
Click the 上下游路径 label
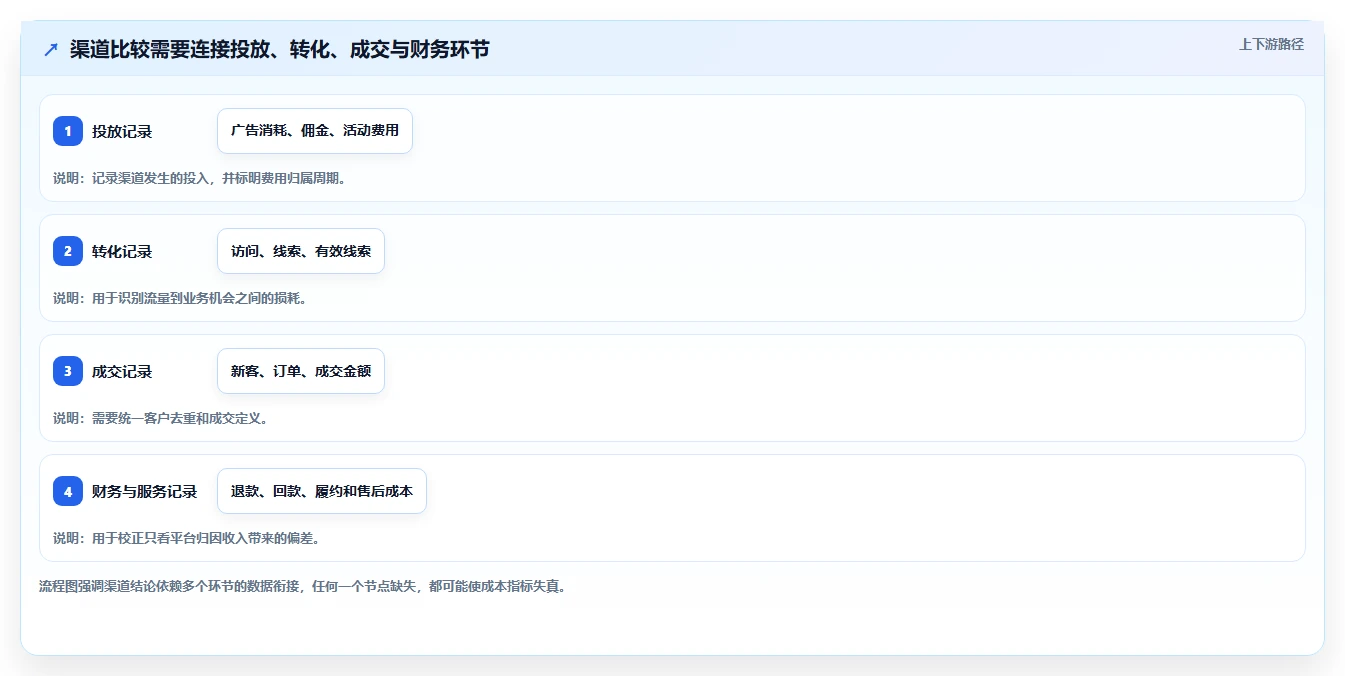pyautogui.click(x=1271, y=44)
